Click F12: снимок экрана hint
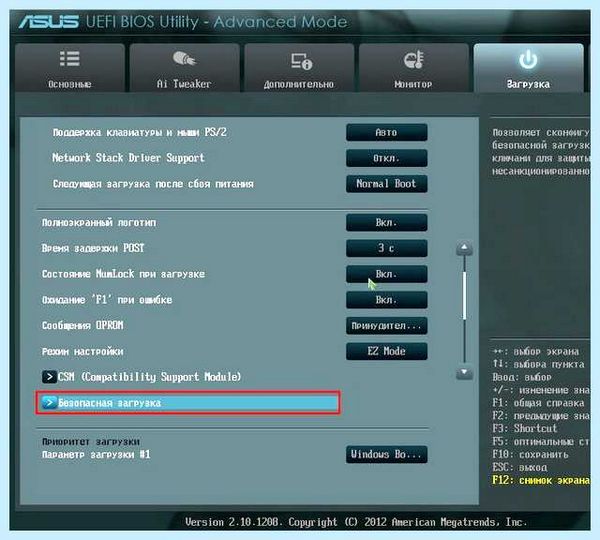The image size is (600, 540). tap(541, 480)
